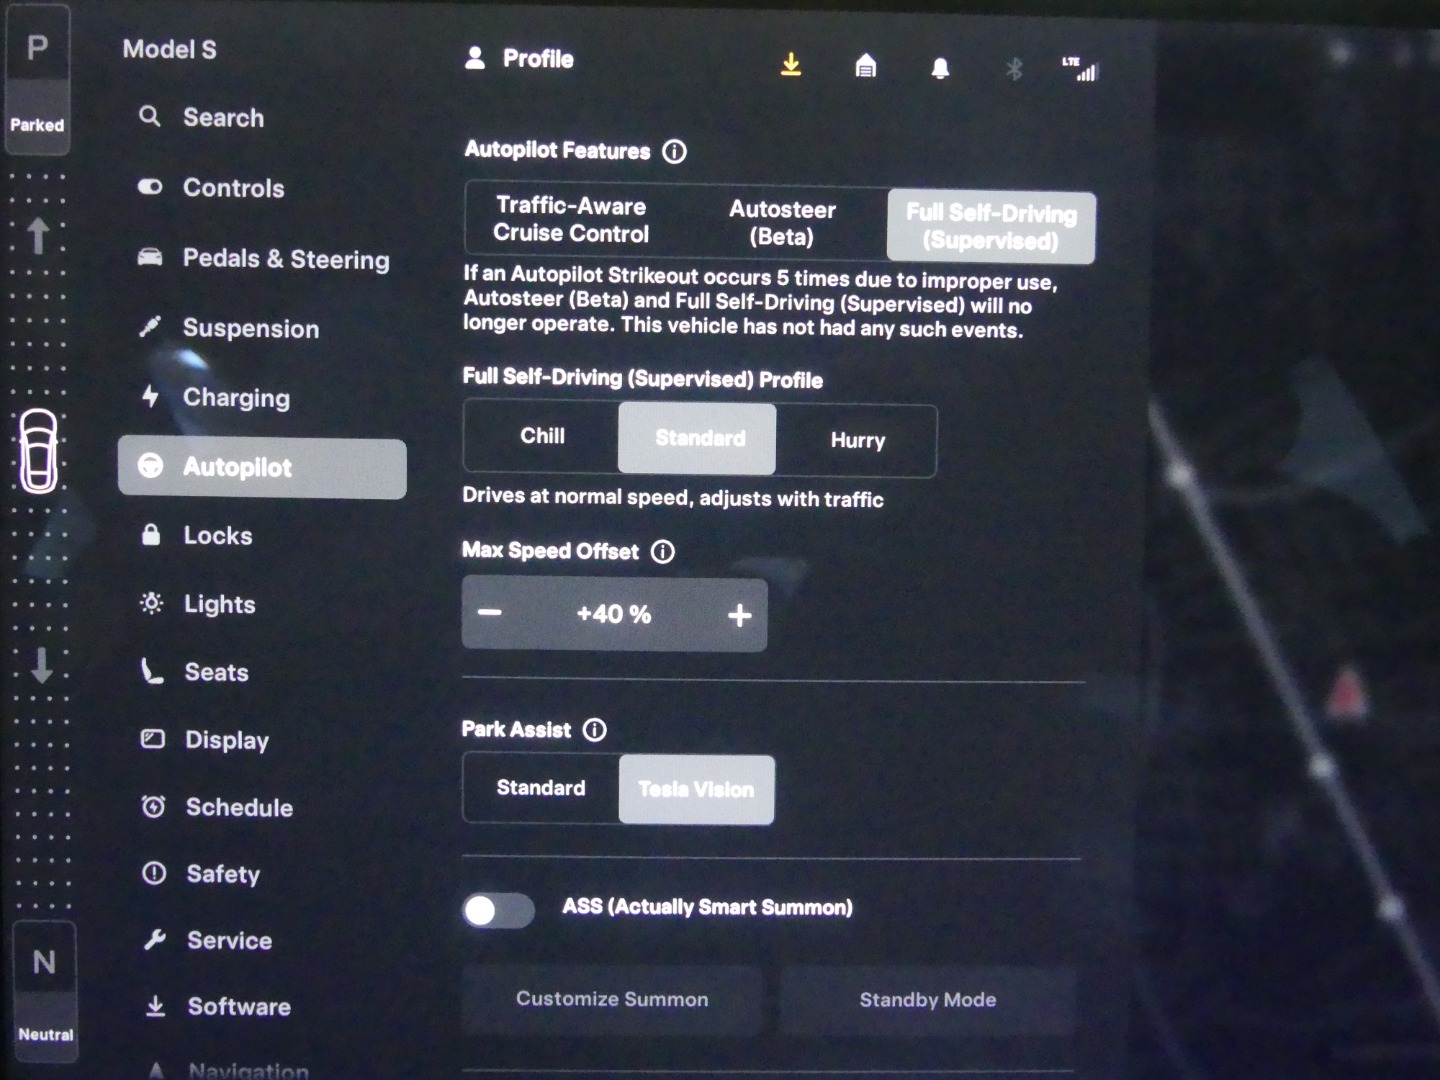Click the Bluetooth icon
The width and height of the screenshot is (1440, 1080).
tap(1014, 69)
